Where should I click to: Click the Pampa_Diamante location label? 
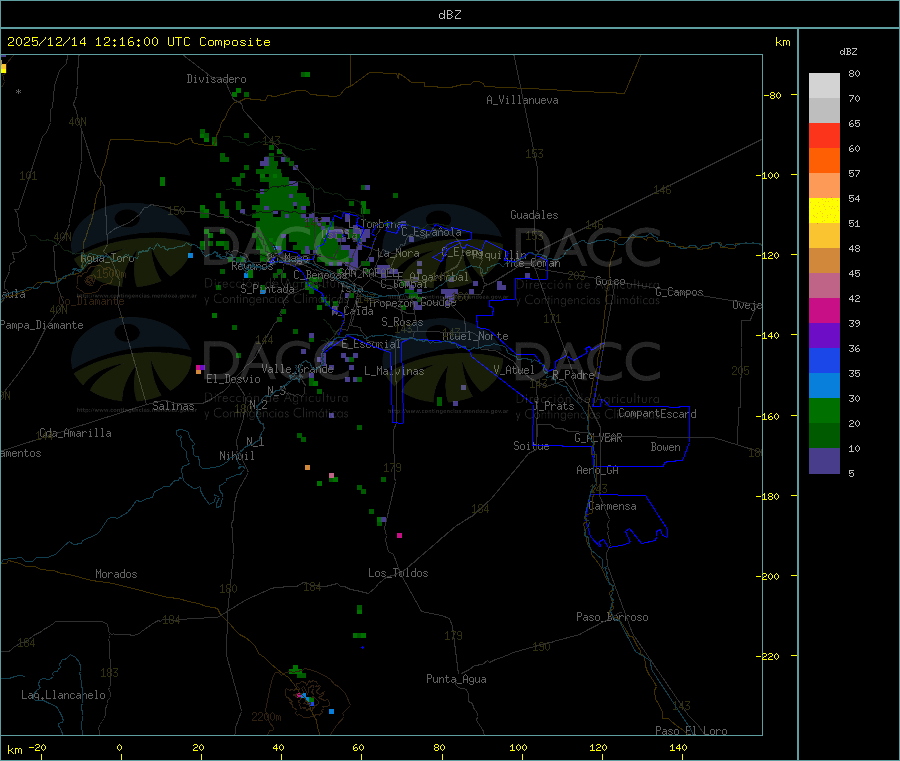(x=42, y=325)
